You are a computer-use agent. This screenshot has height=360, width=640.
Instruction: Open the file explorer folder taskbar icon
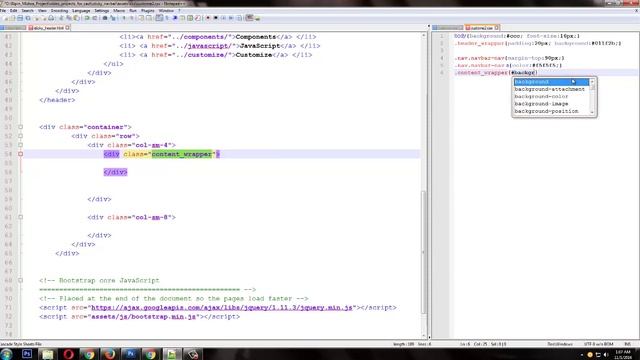tap(48, 354)
